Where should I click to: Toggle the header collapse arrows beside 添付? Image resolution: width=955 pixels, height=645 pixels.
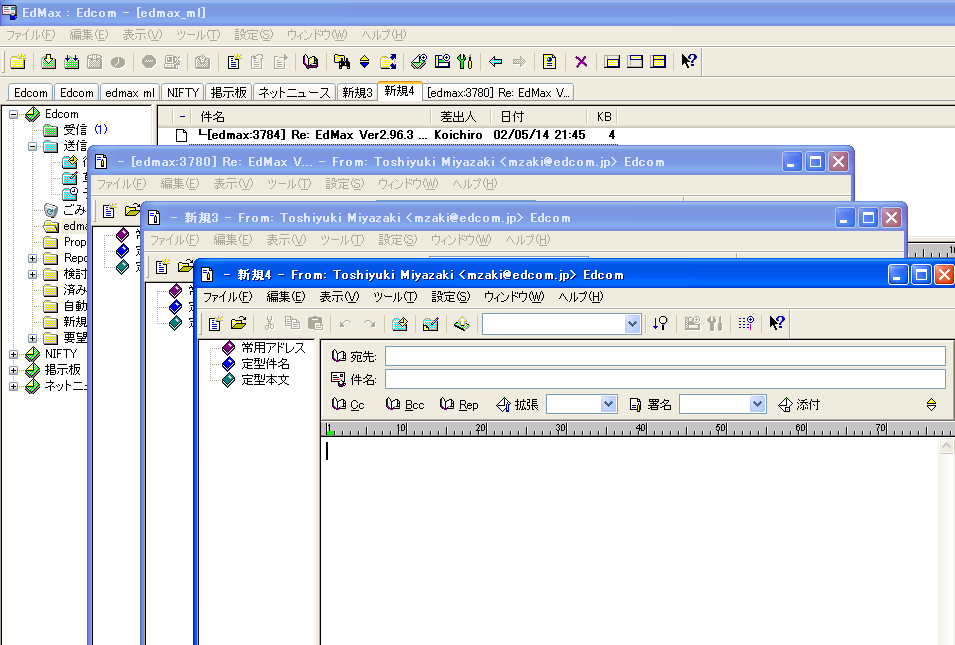931,404
